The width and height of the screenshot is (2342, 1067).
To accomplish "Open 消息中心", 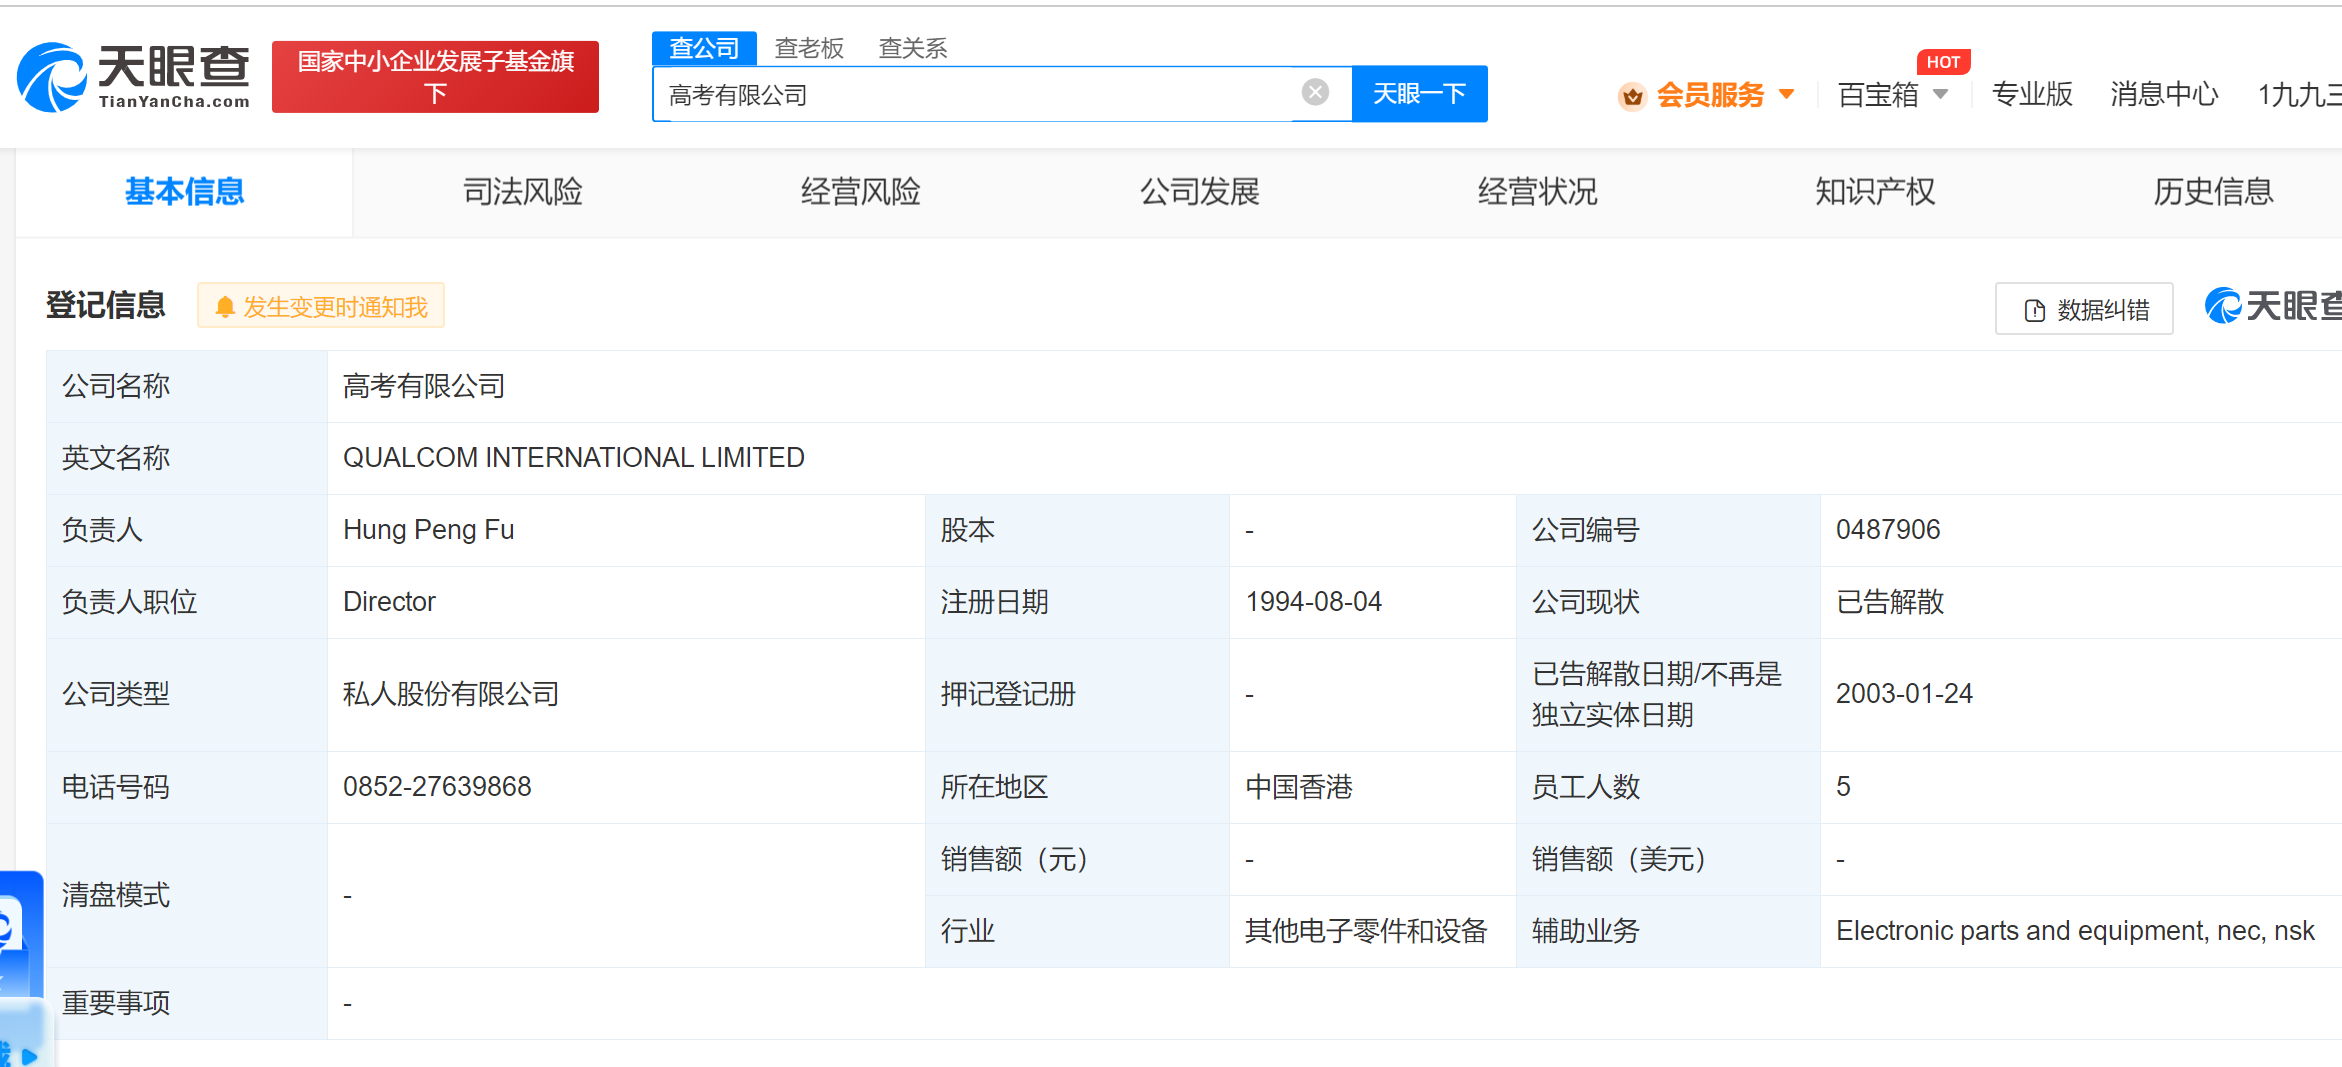I will (x=2164, y=94).
